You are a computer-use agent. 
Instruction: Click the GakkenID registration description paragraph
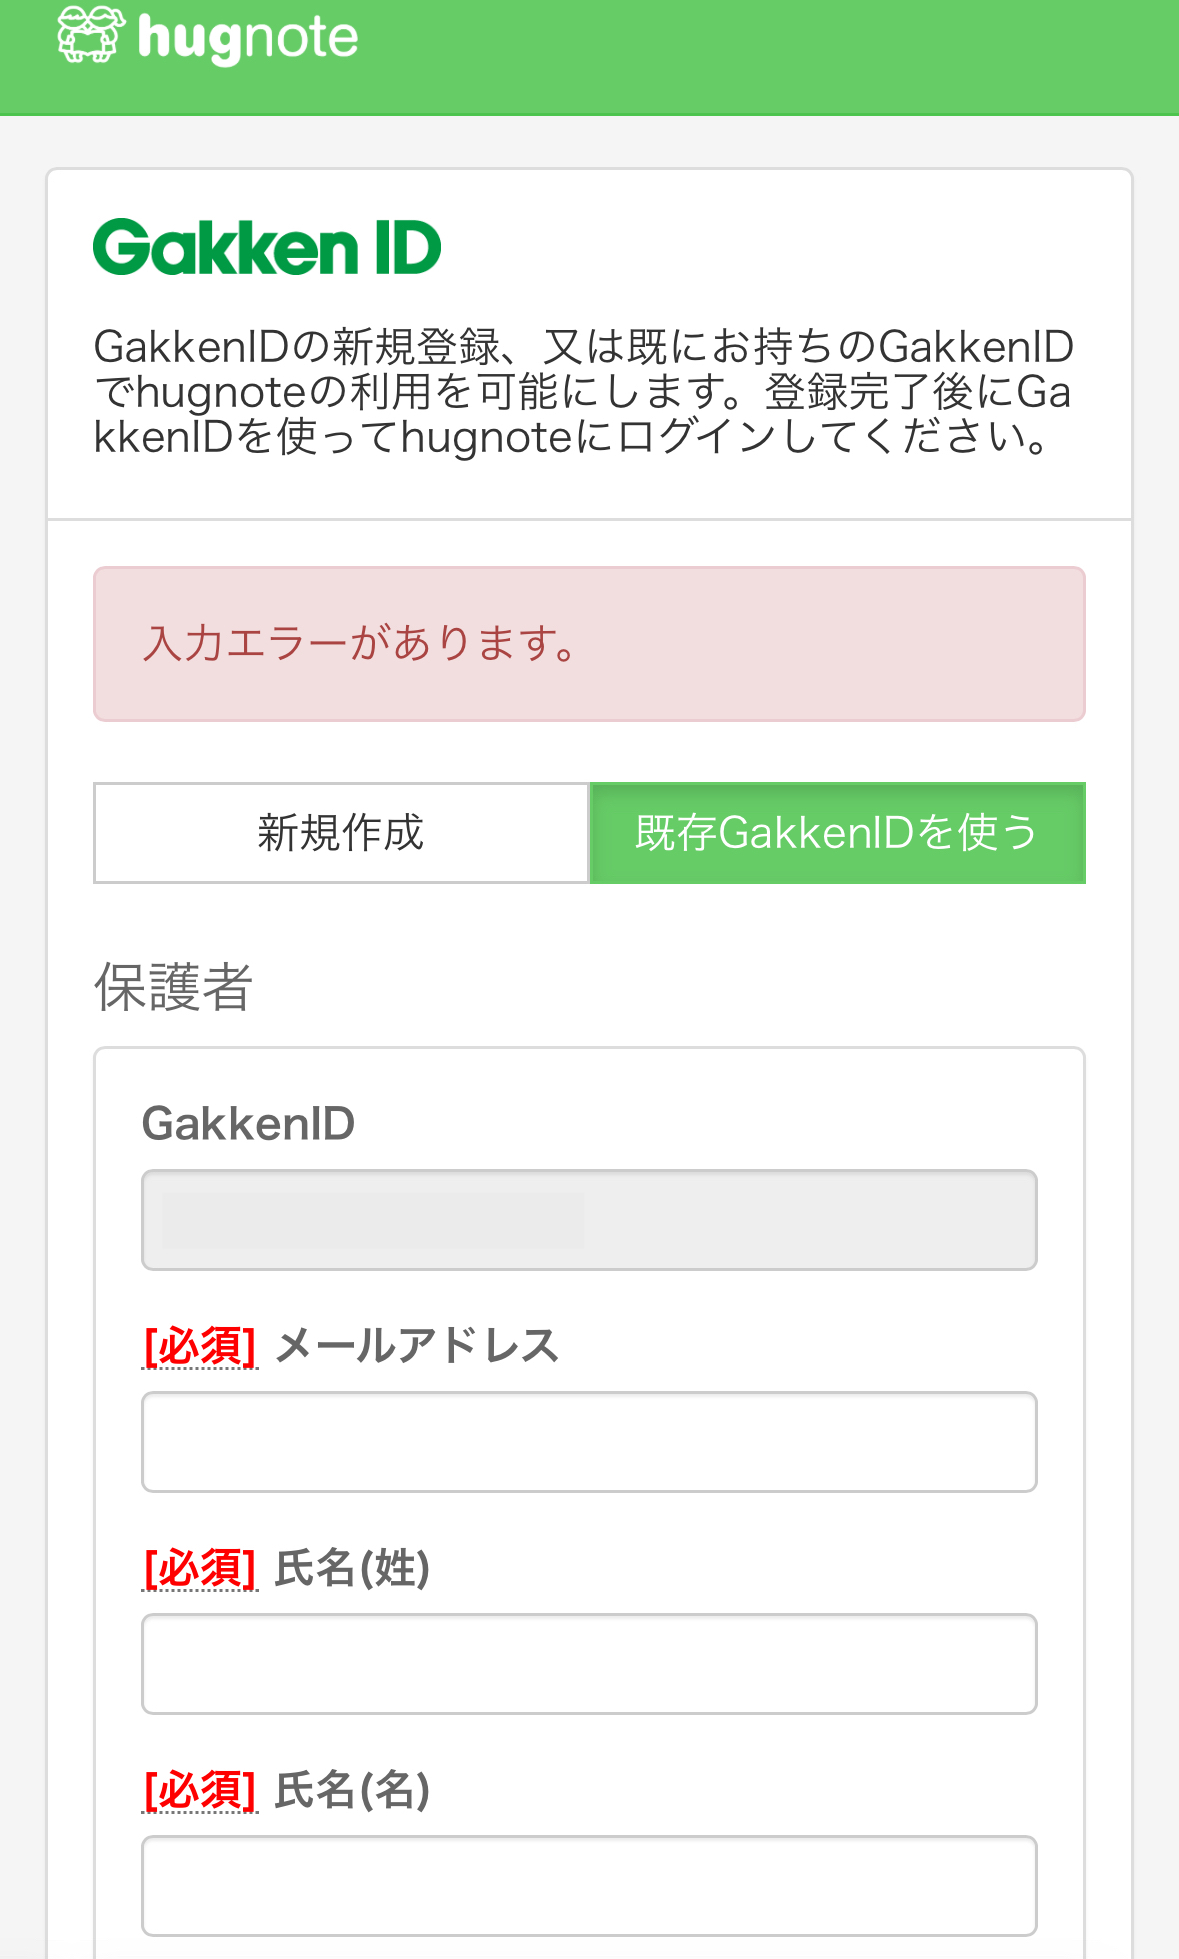pyautogui.click(x=583, y=392)
